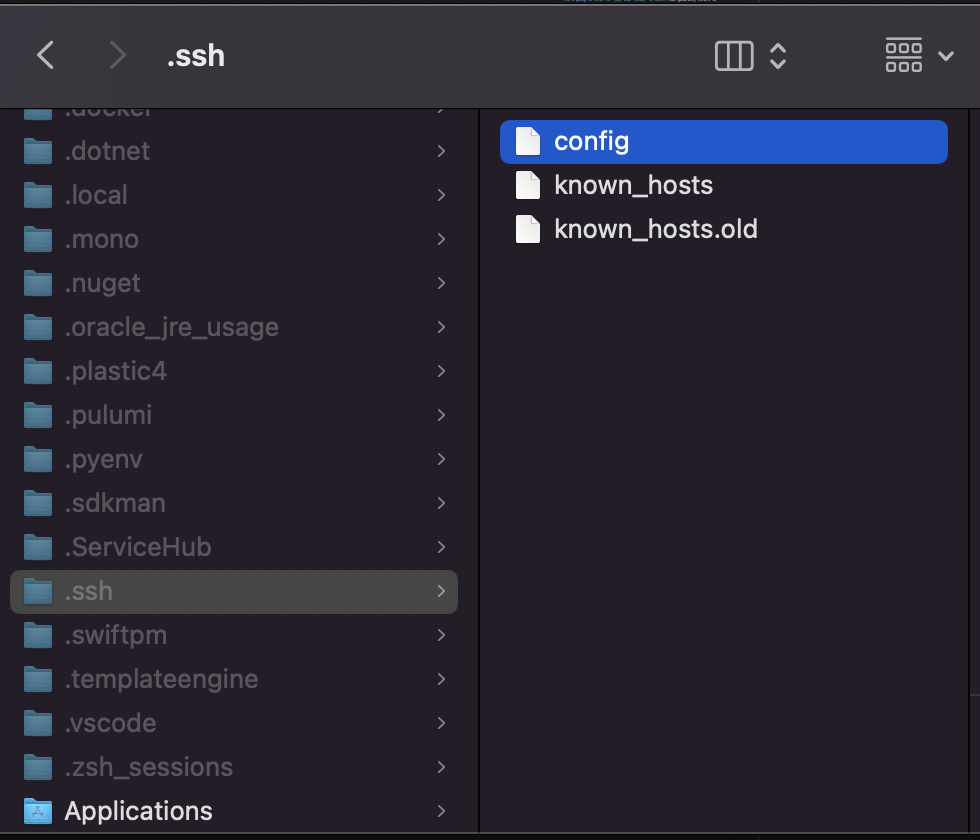Expand .ssh with its chevron
Viewport: 980px width, 840px height.
[x=441, y=591]
